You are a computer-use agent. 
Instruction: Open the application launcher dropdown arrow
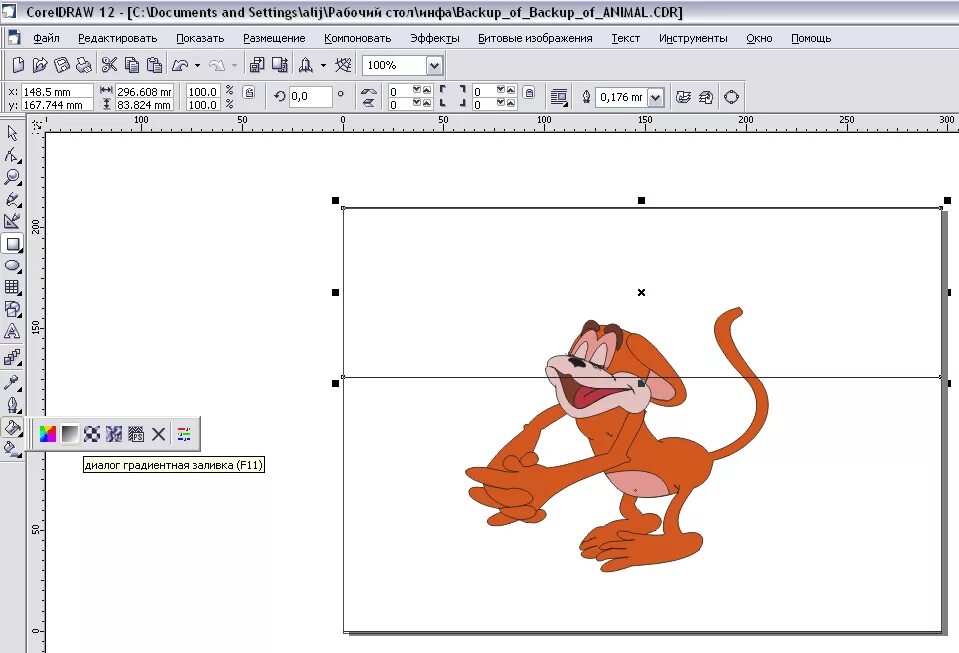click(x=324, y=65)
